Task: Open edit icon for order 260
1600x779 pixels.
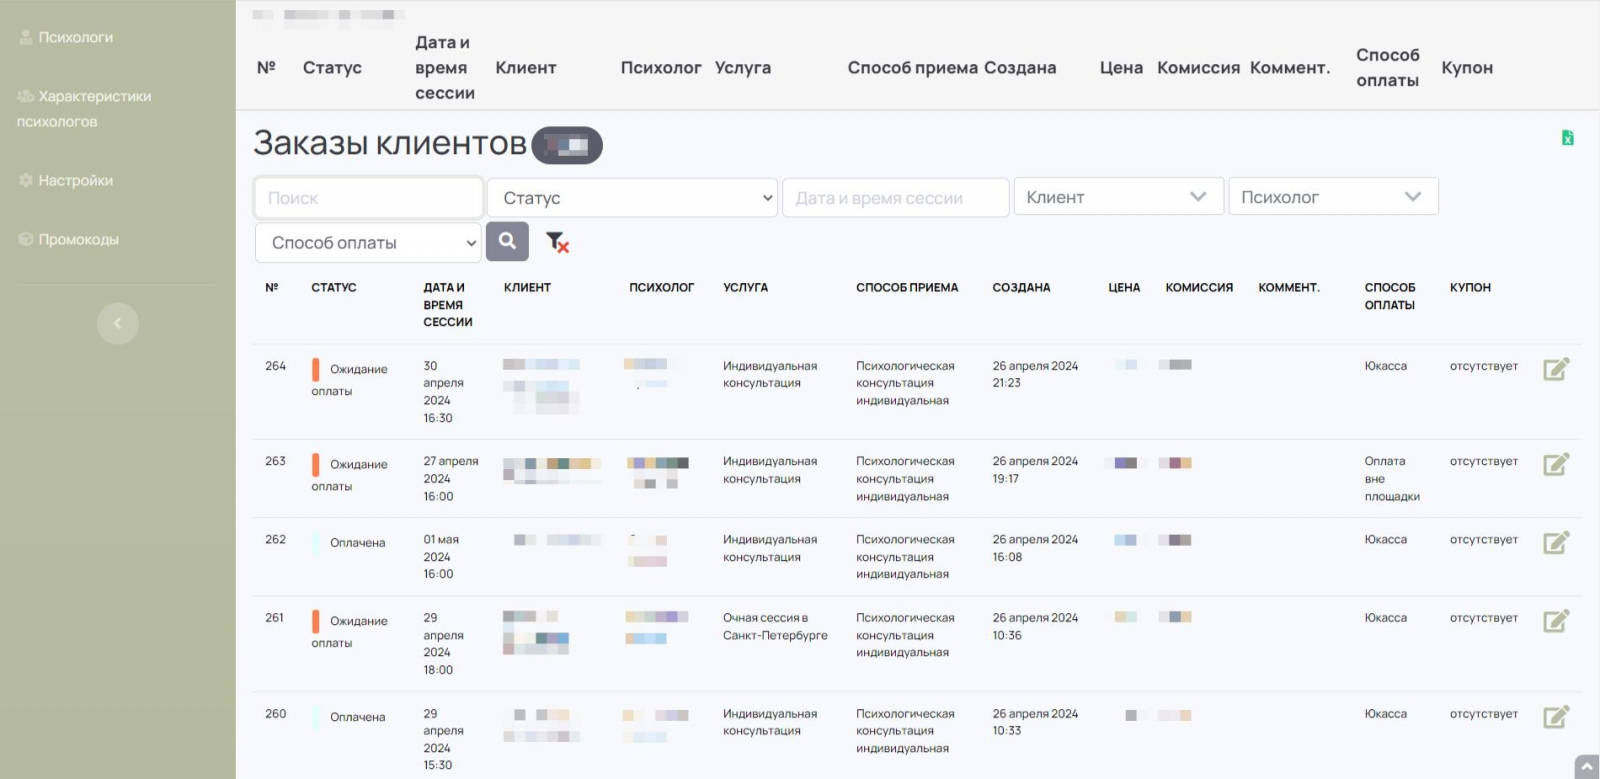Action: click(x=1555, y=717)
